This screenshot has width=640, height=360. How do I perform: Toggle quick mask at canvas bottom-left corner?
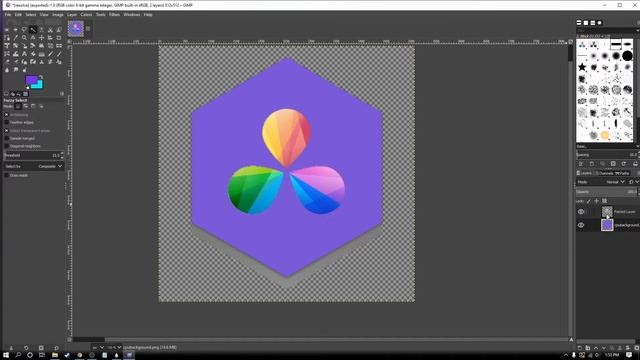(x=69, y=339)
